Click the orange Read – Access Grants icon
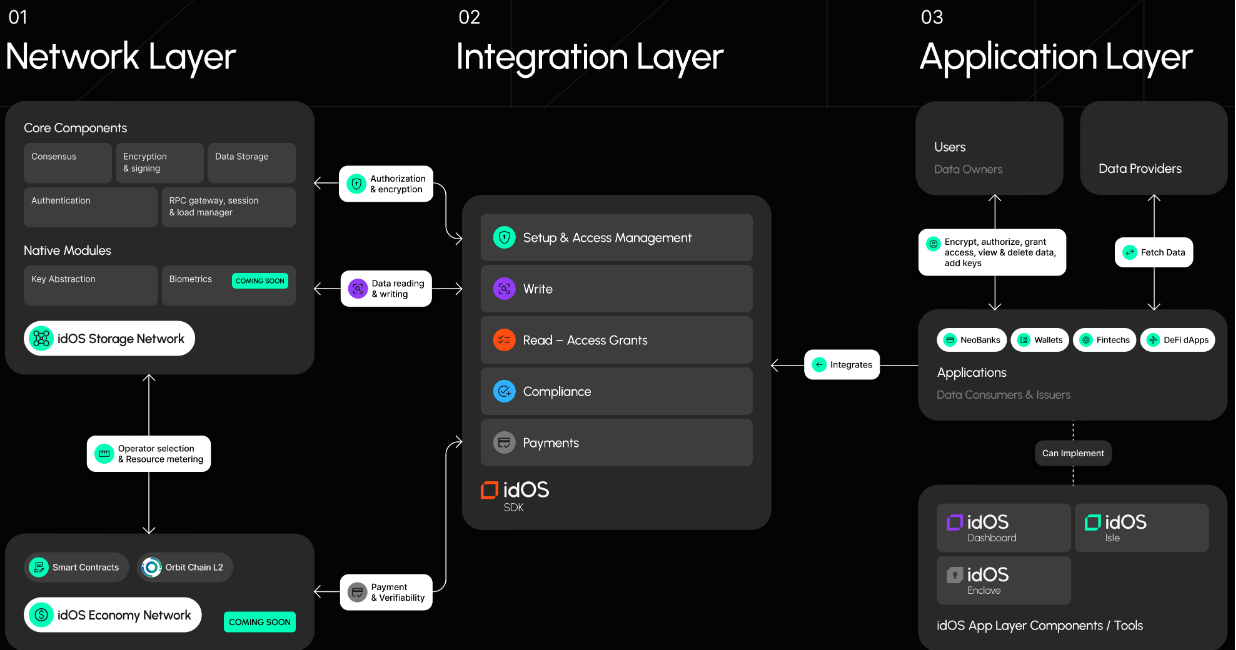Viewport: 1236px width, 650px height. click(504, 340)
